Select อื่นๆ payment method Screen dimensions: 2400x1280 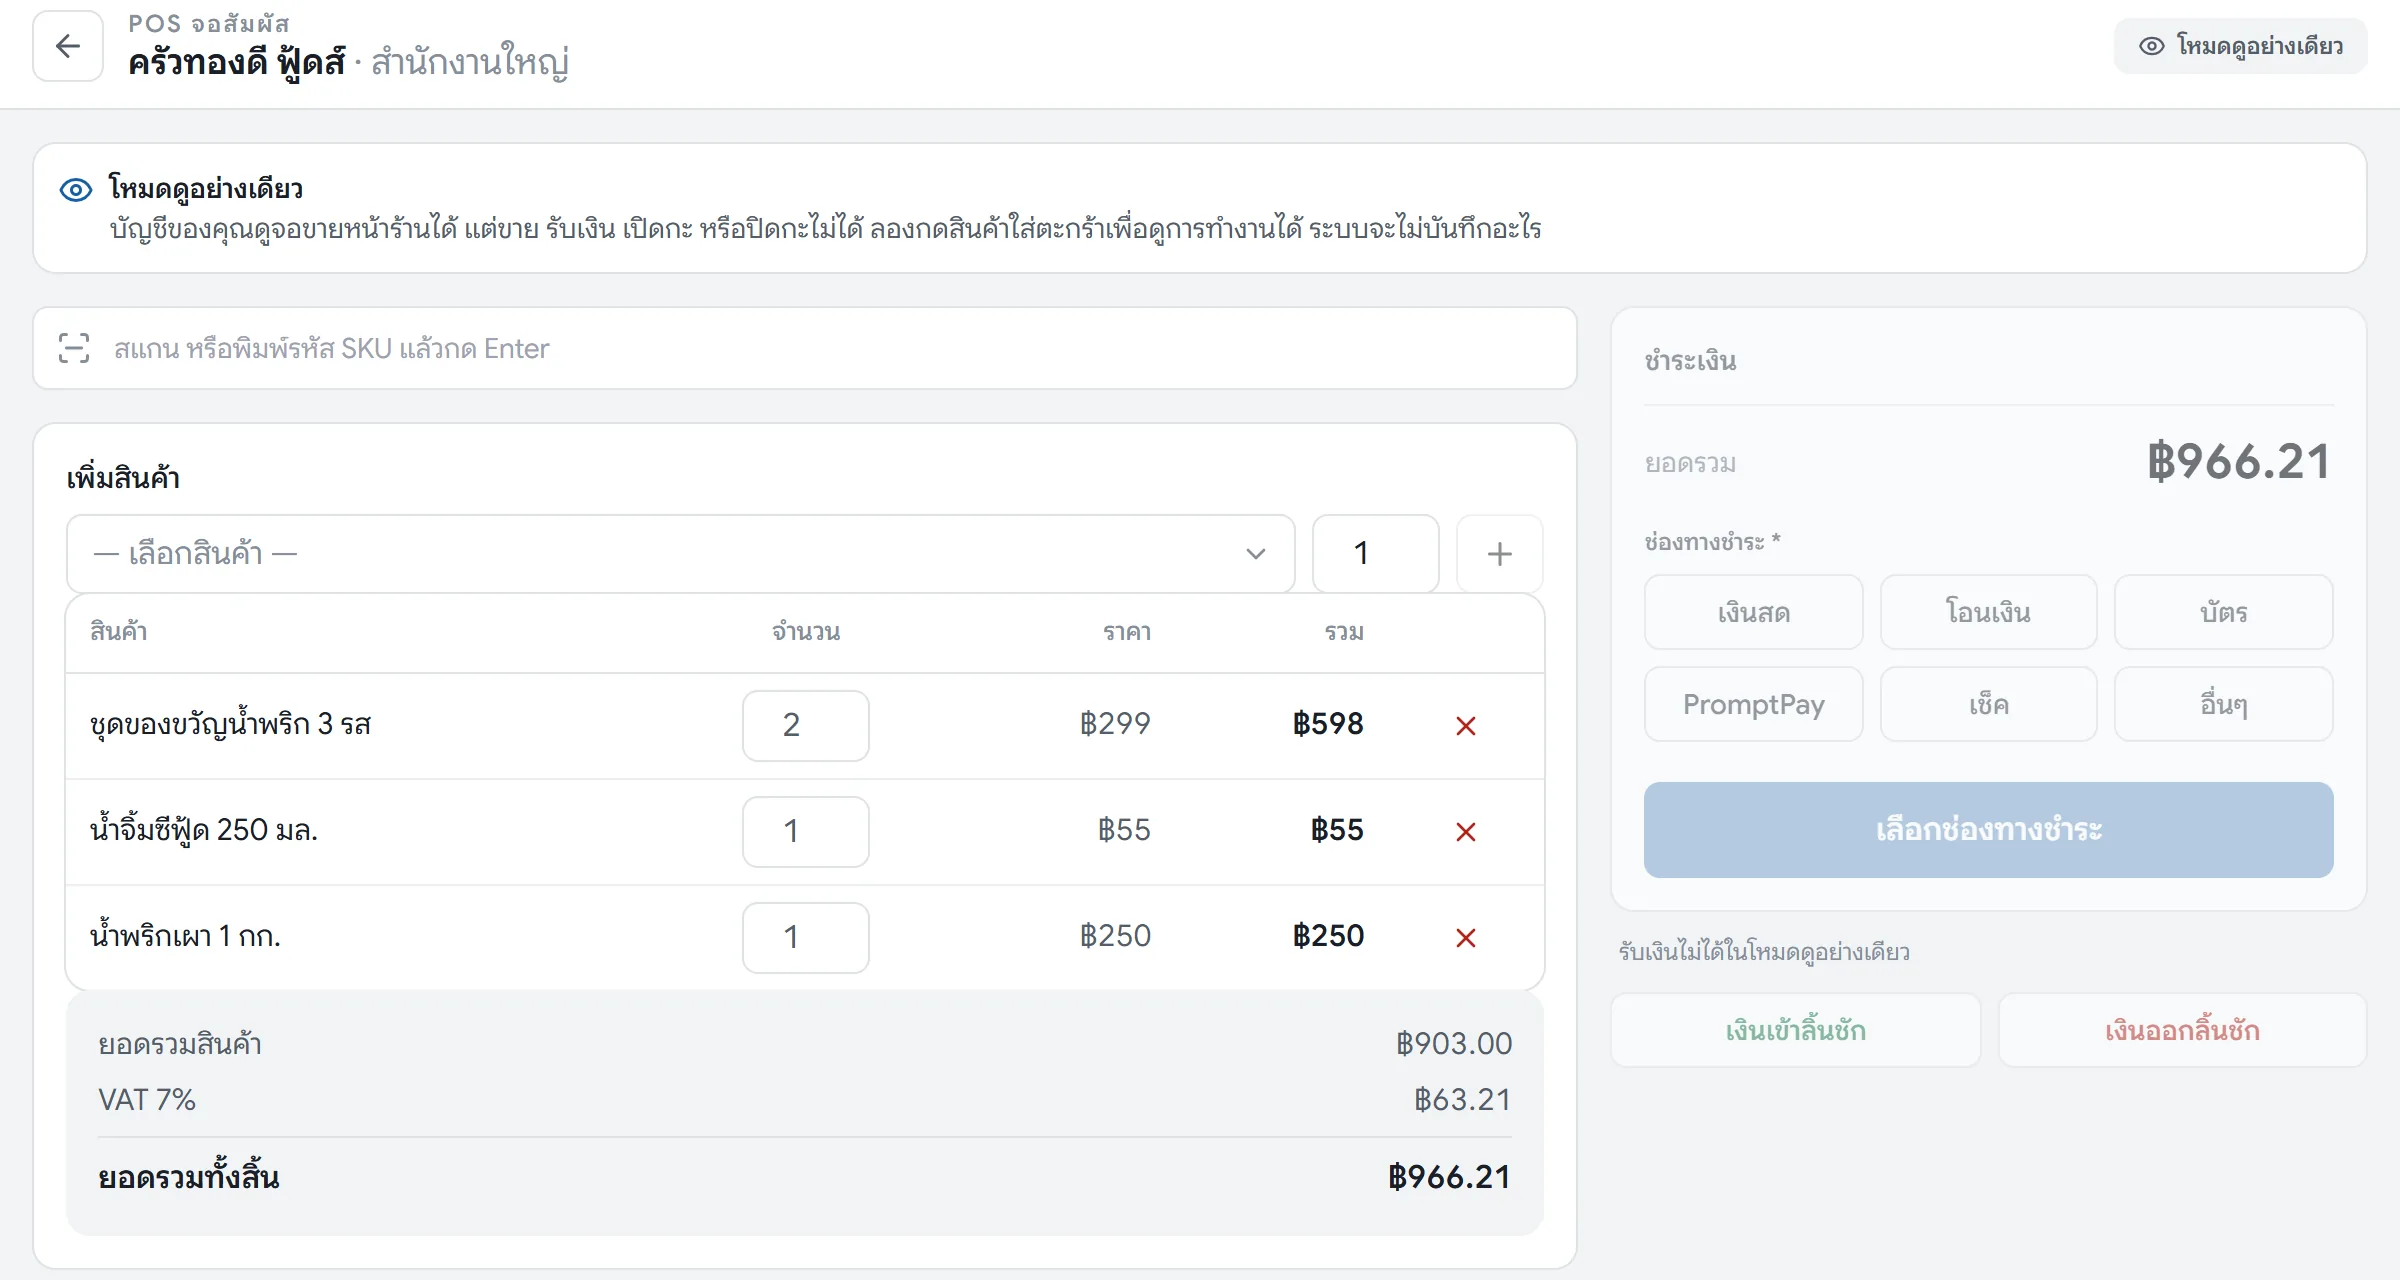coord(2223,704)
